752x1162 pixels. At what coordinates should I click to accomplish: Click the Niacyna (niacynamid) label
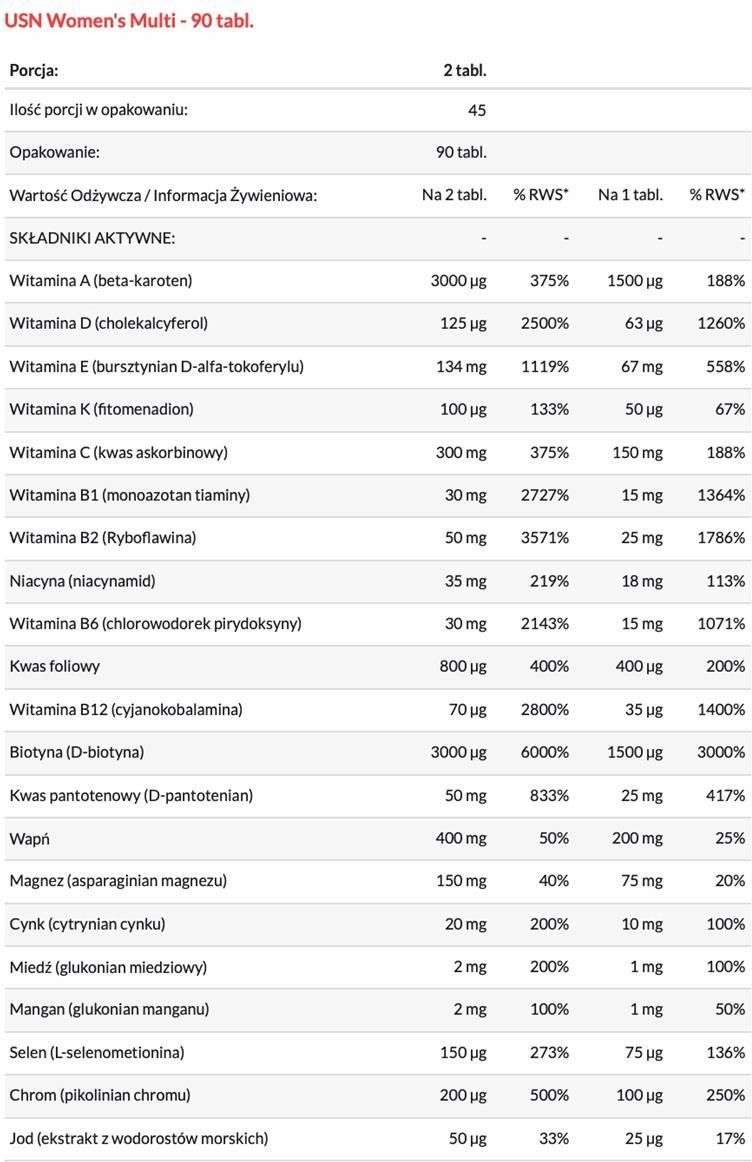point(82,580)
